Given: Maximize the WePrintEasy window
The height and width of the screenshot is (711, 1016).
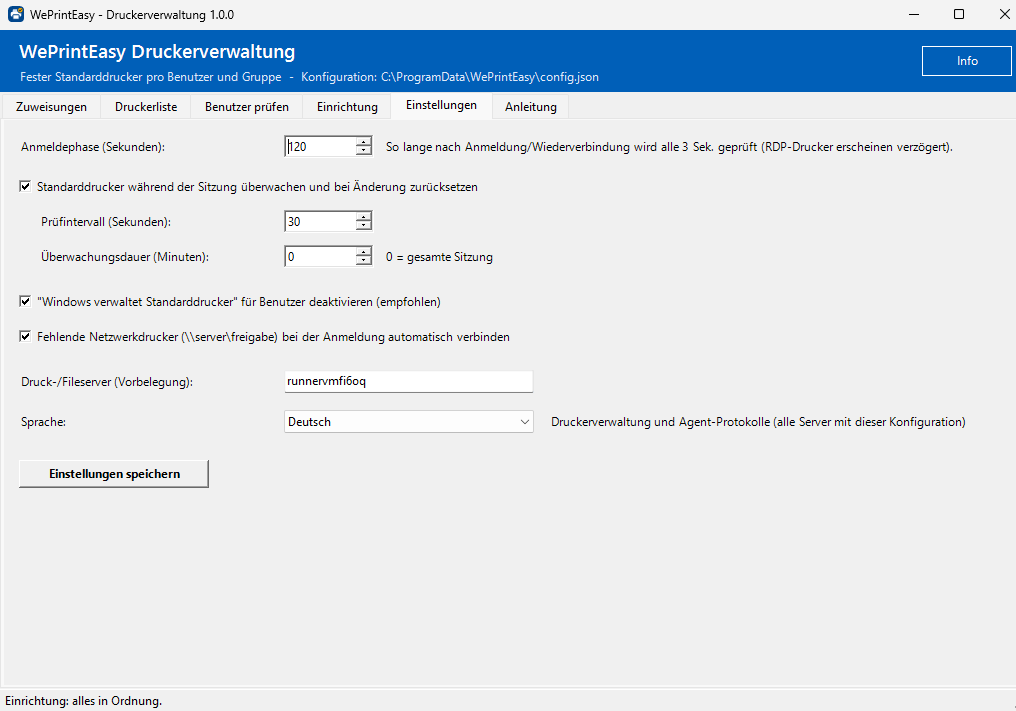Looking at the screenshot, I should point(959,14).
